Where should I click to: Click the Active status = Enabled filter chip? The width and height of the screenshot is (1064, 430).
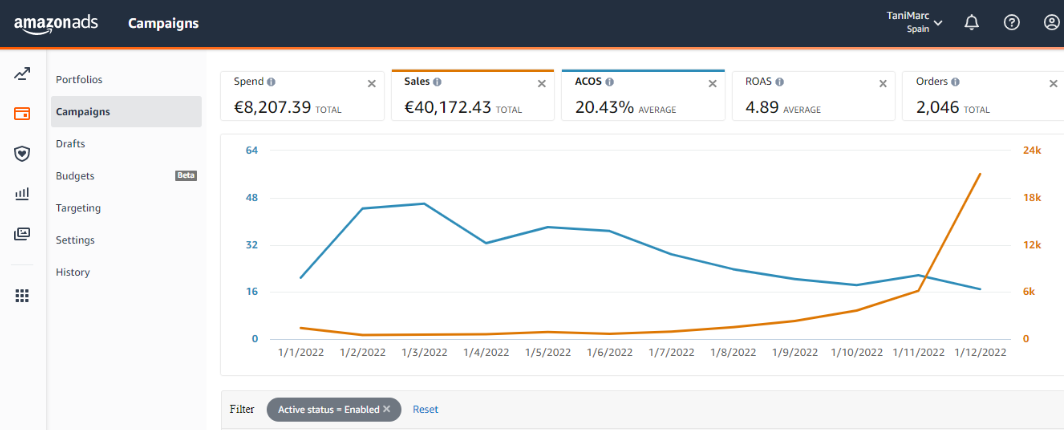334,410
